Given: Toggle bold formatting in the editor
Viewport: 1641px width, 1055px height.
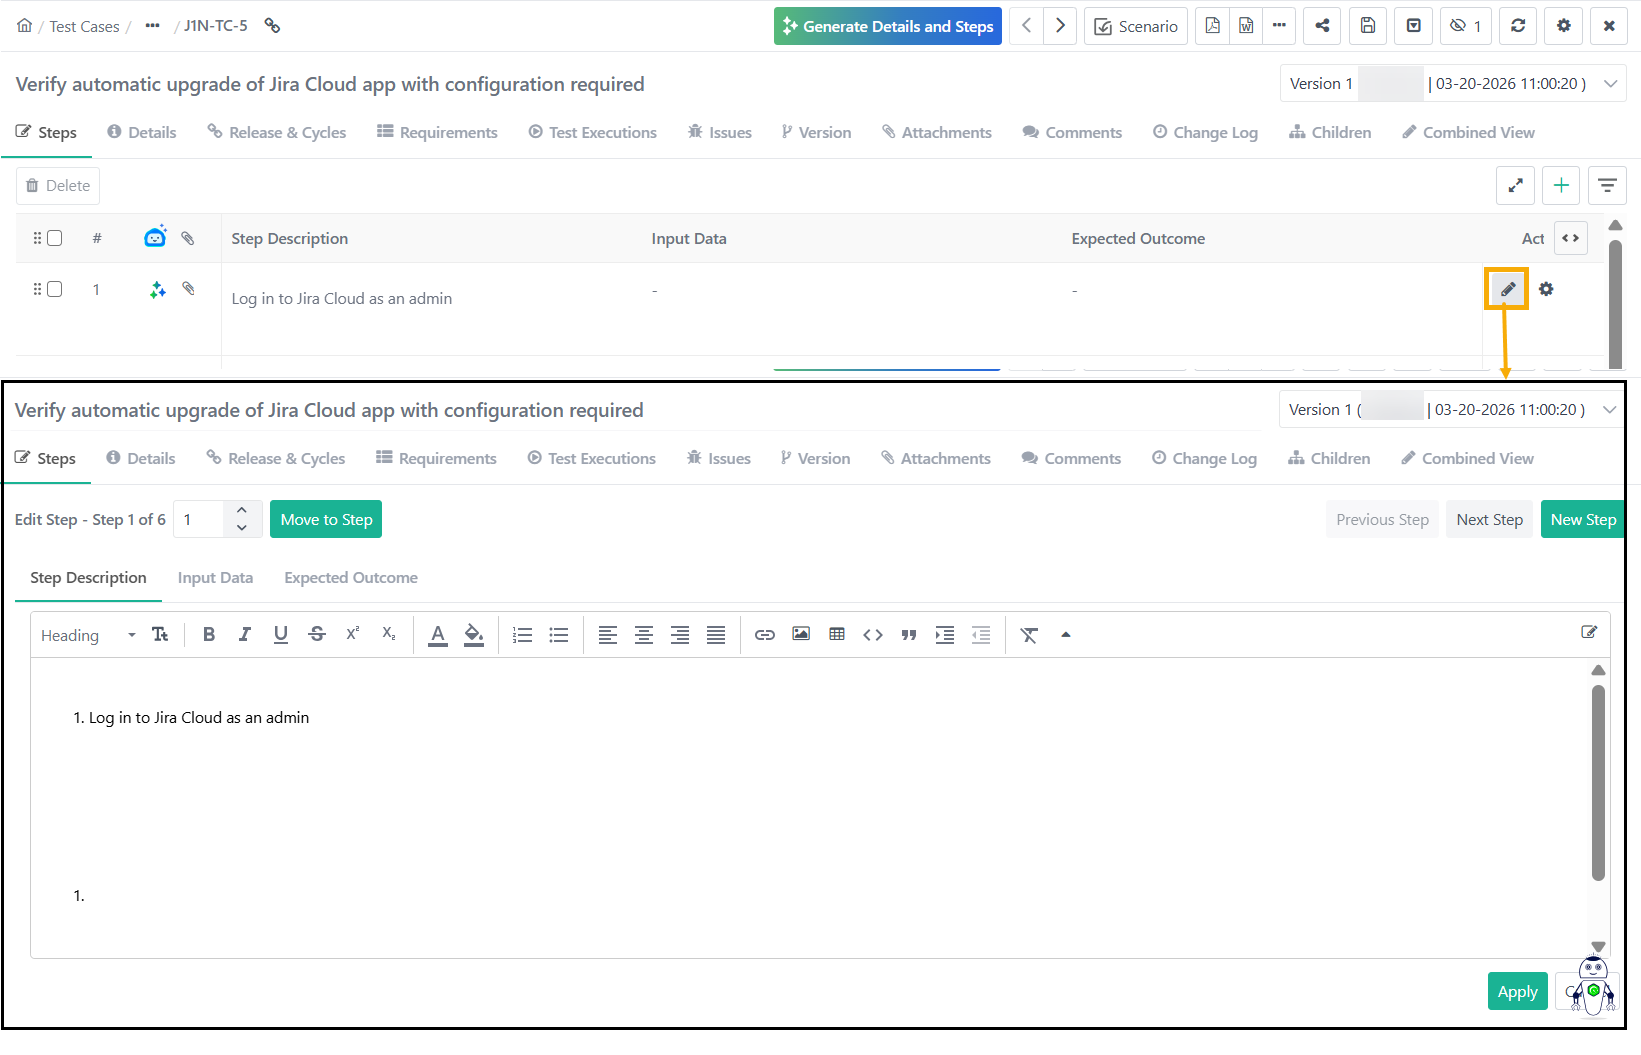Looking at the screenshot, I should [209, 634].
